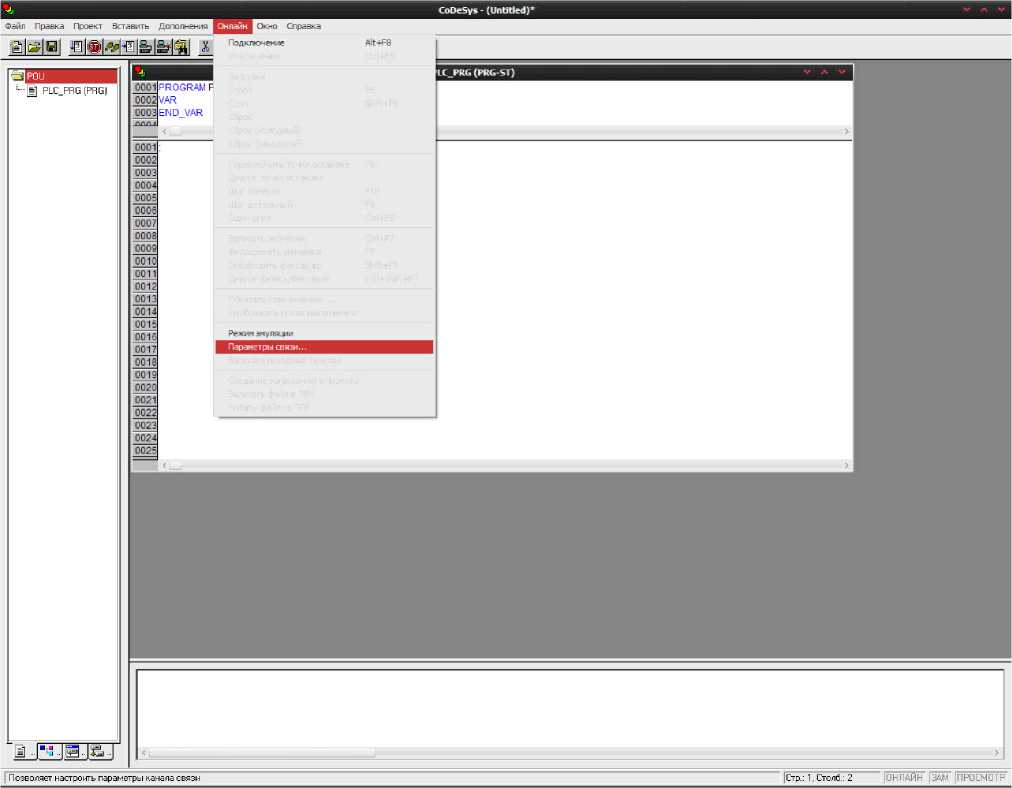1012x788 pixels.
Task: Click the END_VAR keyword line
Action: point(181,113)
